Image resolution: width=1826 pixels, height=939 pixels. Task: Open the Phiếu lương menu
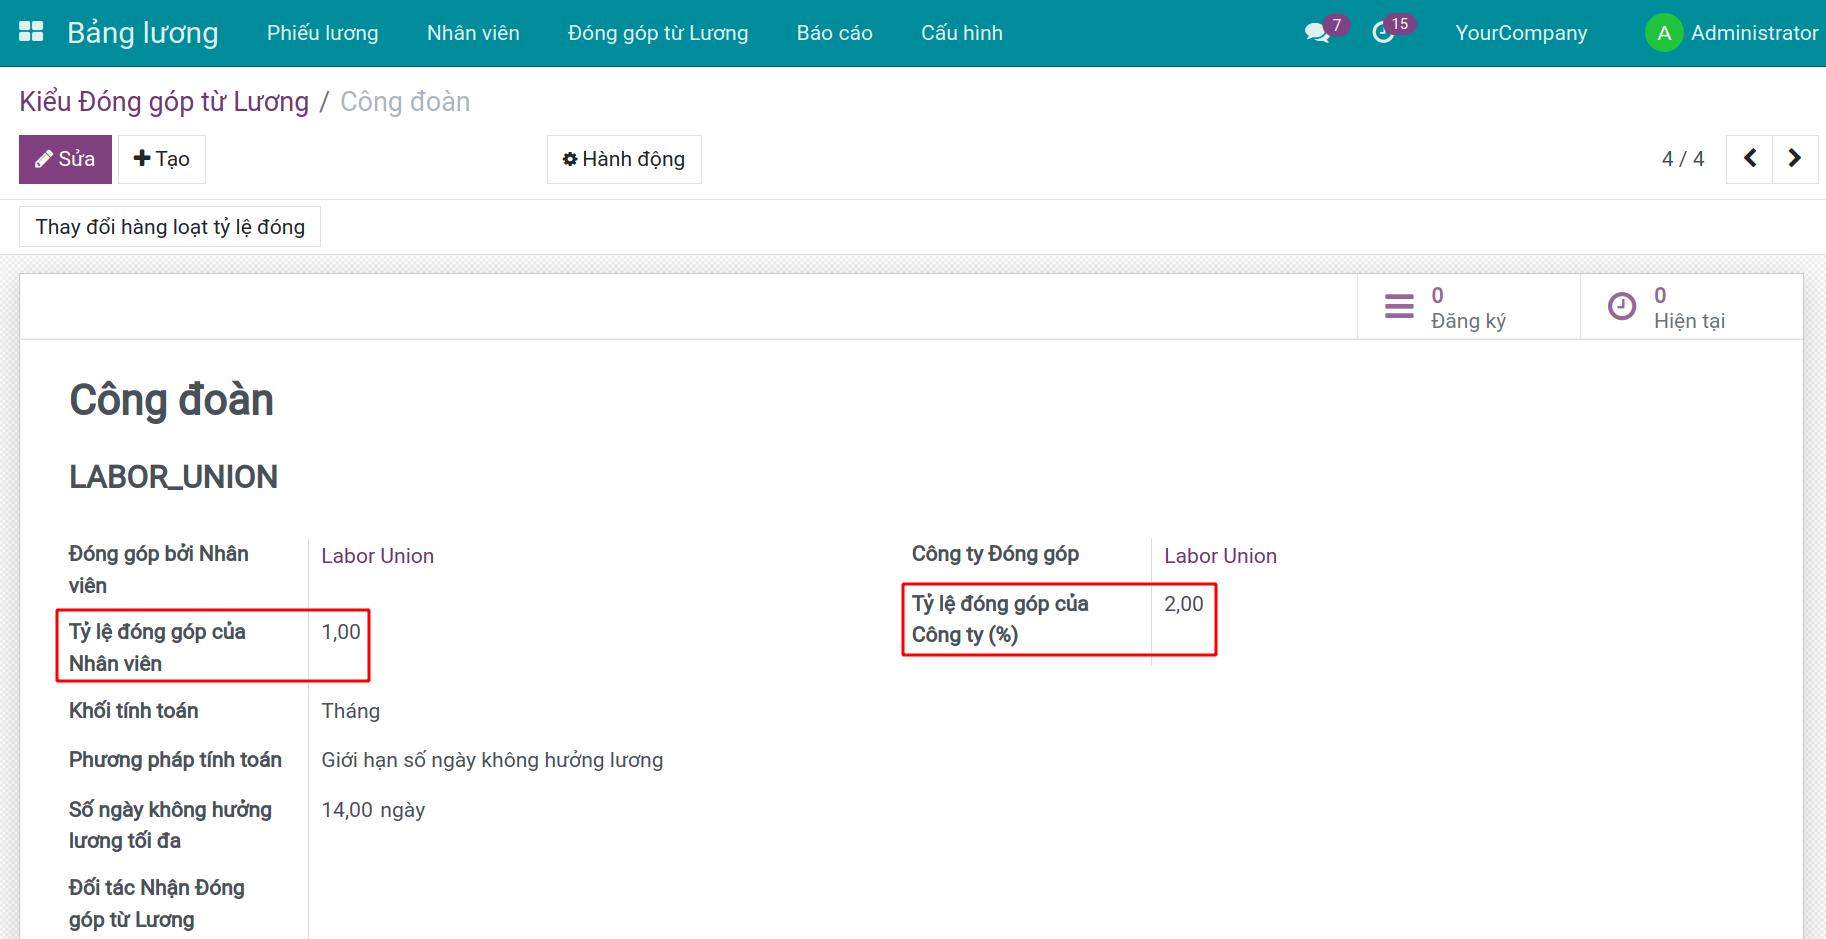322,33
